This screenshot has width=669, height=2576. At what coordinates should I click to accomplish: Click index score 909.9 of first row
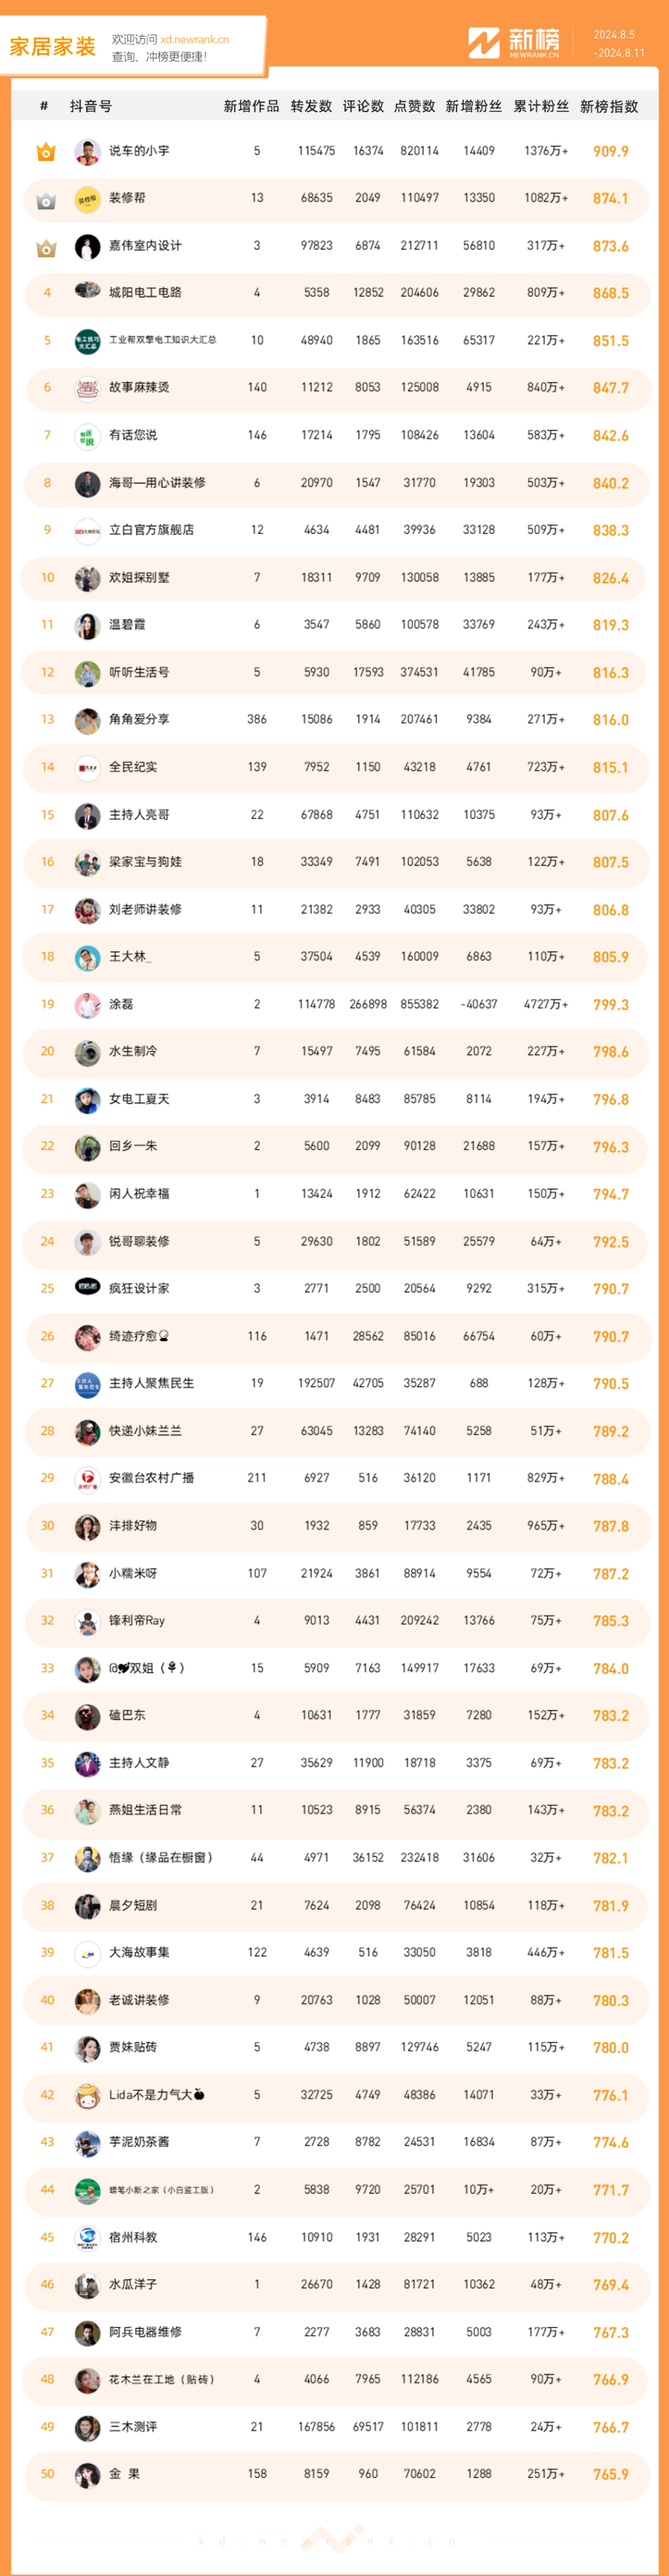(611, 152)
